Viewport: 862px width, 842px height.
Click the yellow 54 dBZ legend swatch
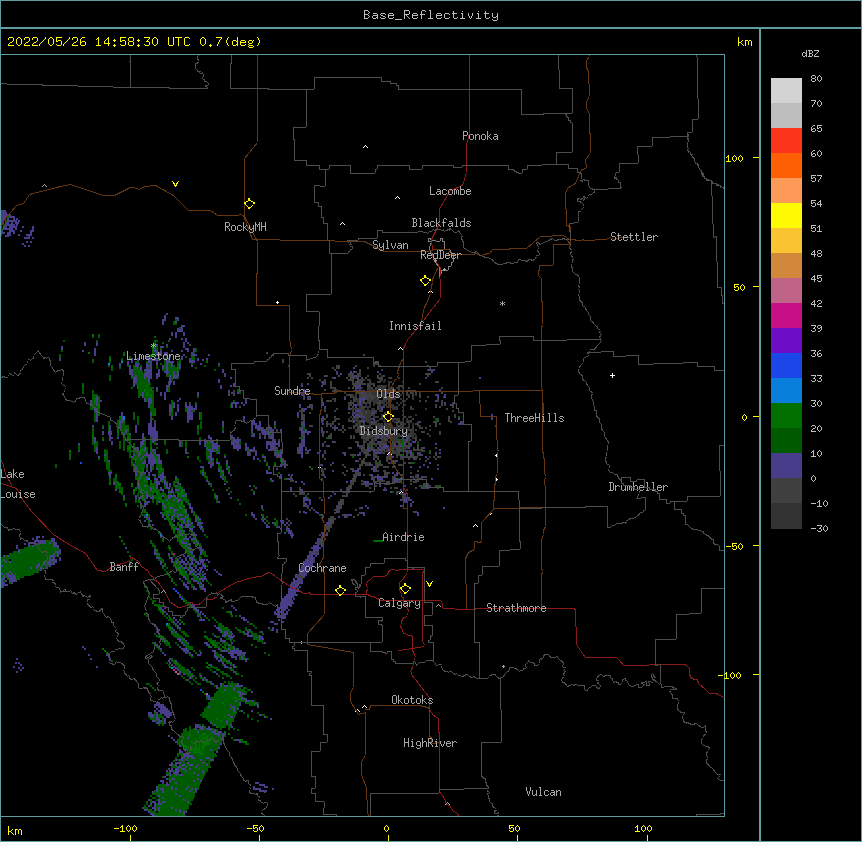(x=786, y=215)
